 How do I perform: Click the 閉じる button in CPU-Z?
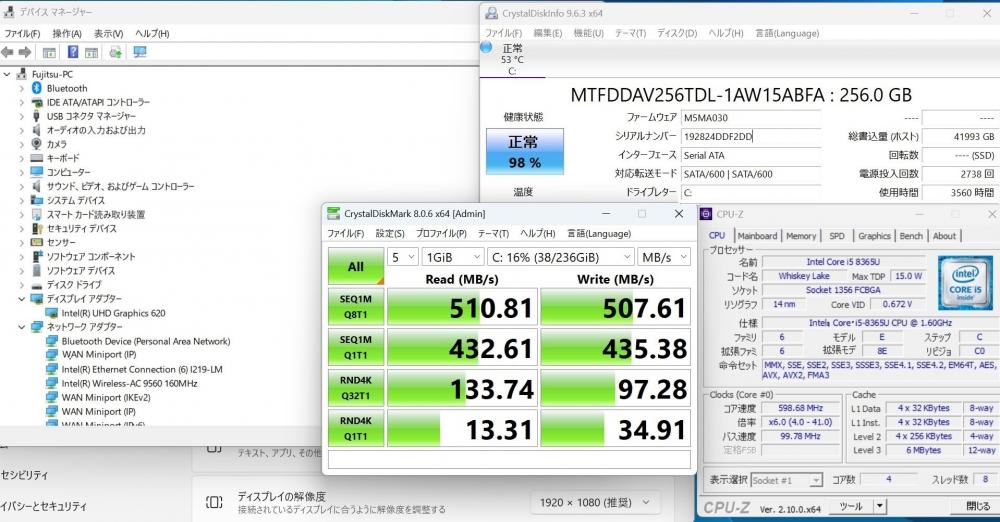click(978, 506)
